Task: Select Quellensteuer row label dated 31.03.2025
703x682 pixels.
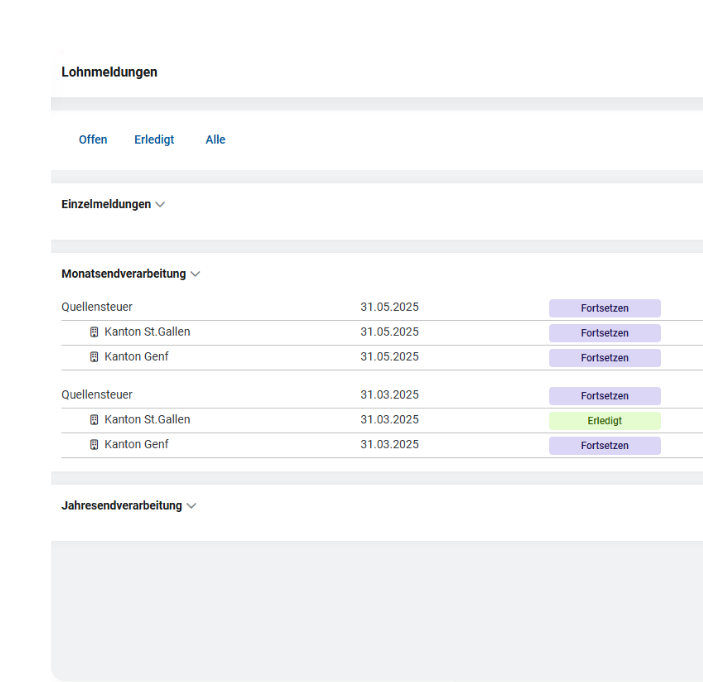Action: click(97, 395)
